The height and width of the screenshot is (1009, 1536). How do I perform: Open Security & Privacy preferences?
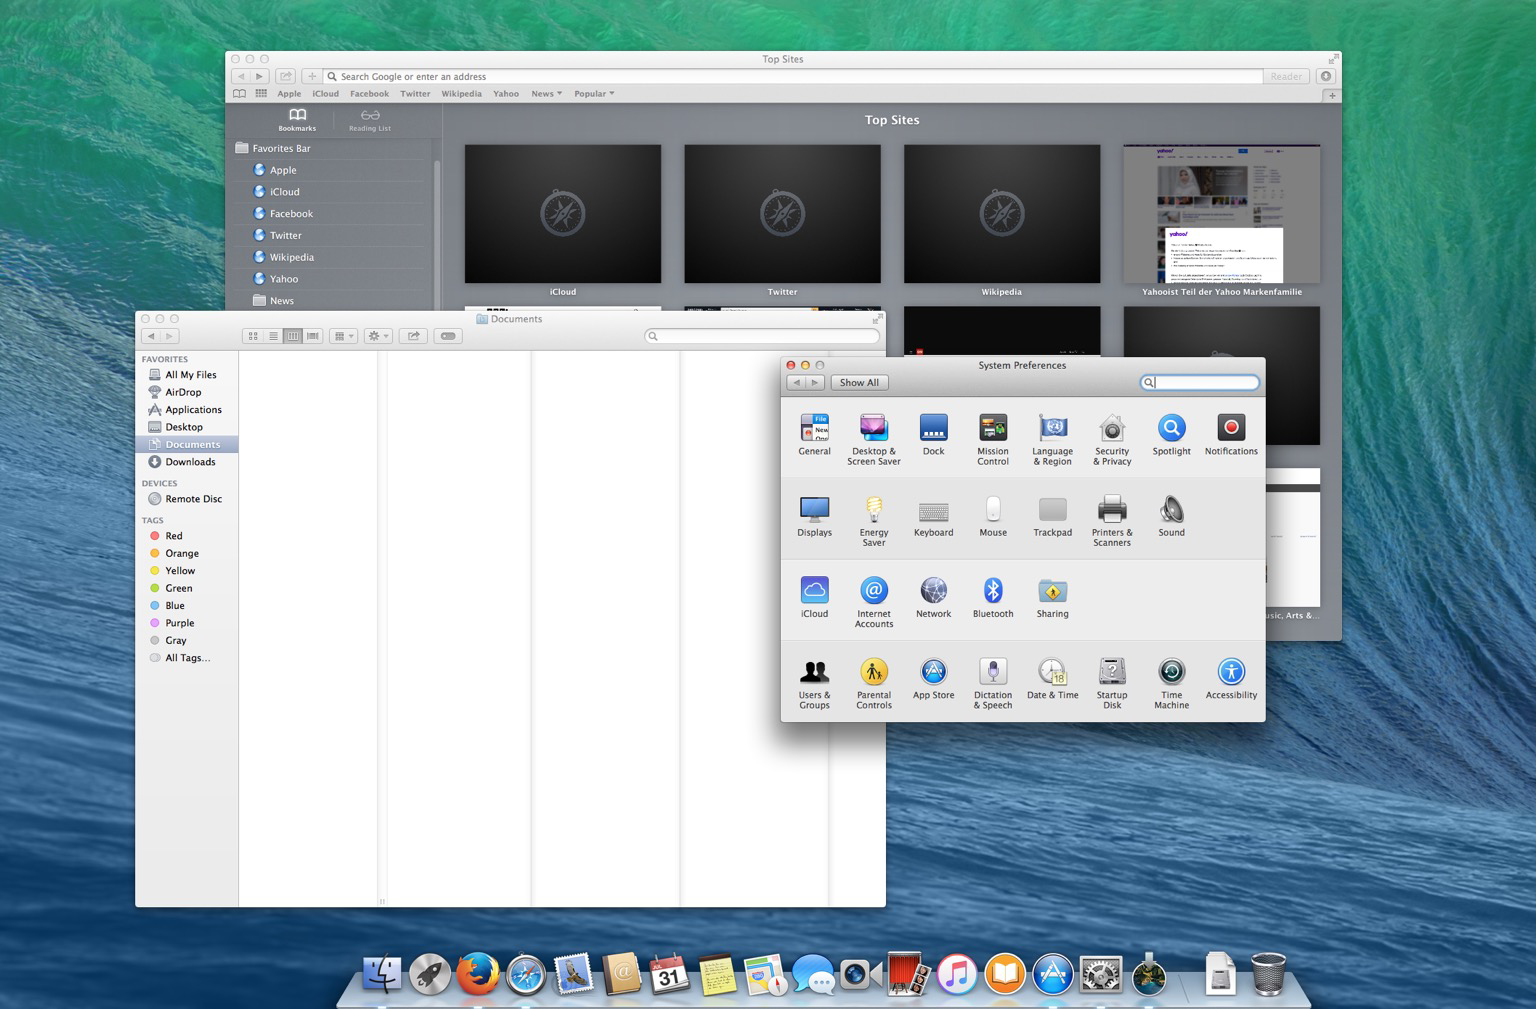click(1112, 439)
